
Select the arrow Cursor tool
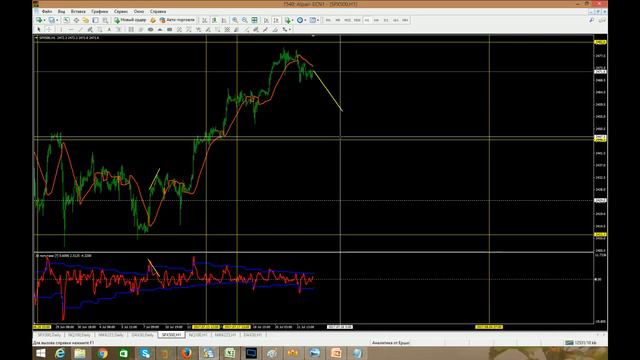[38, 29]
